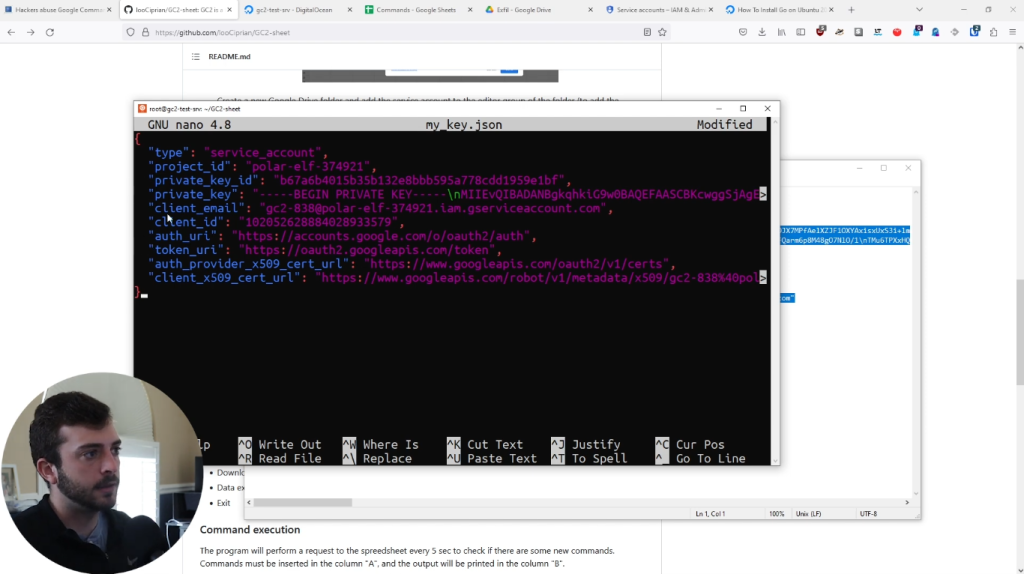Switch to How To Install Go tab
The width and height of the screenshot is (1024, 574).
coord(780,10)
